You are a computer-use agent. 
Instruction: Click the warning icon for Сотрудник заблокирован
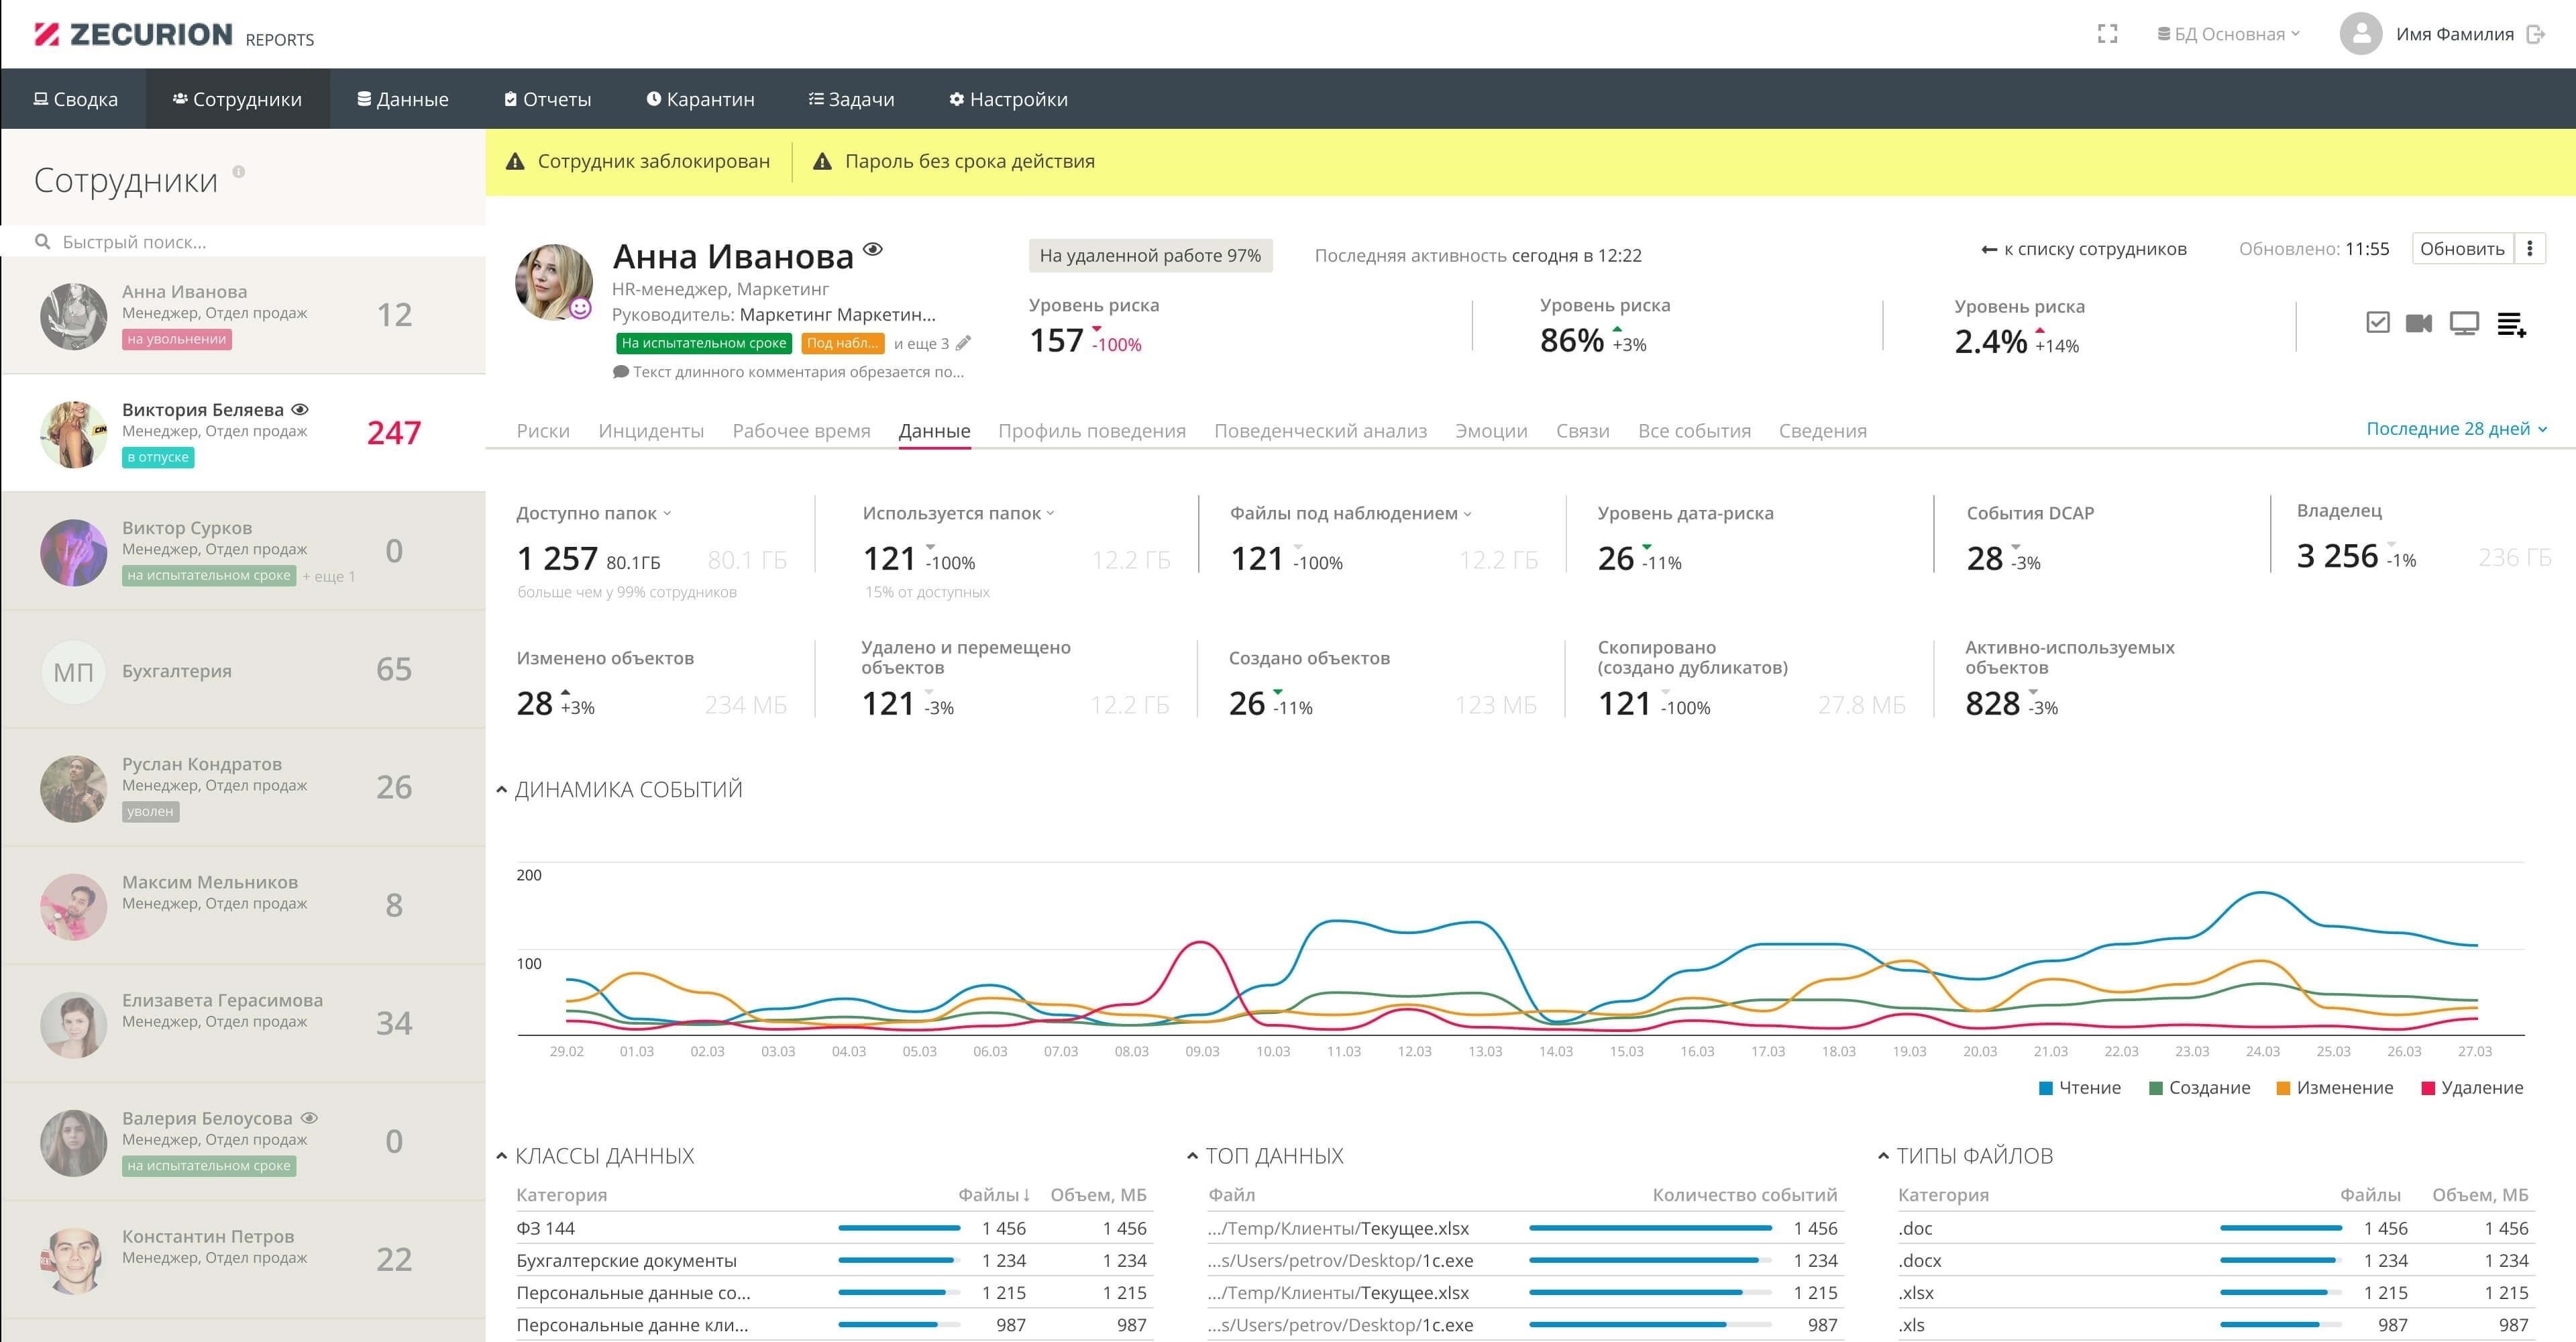[x=515, y=161]
